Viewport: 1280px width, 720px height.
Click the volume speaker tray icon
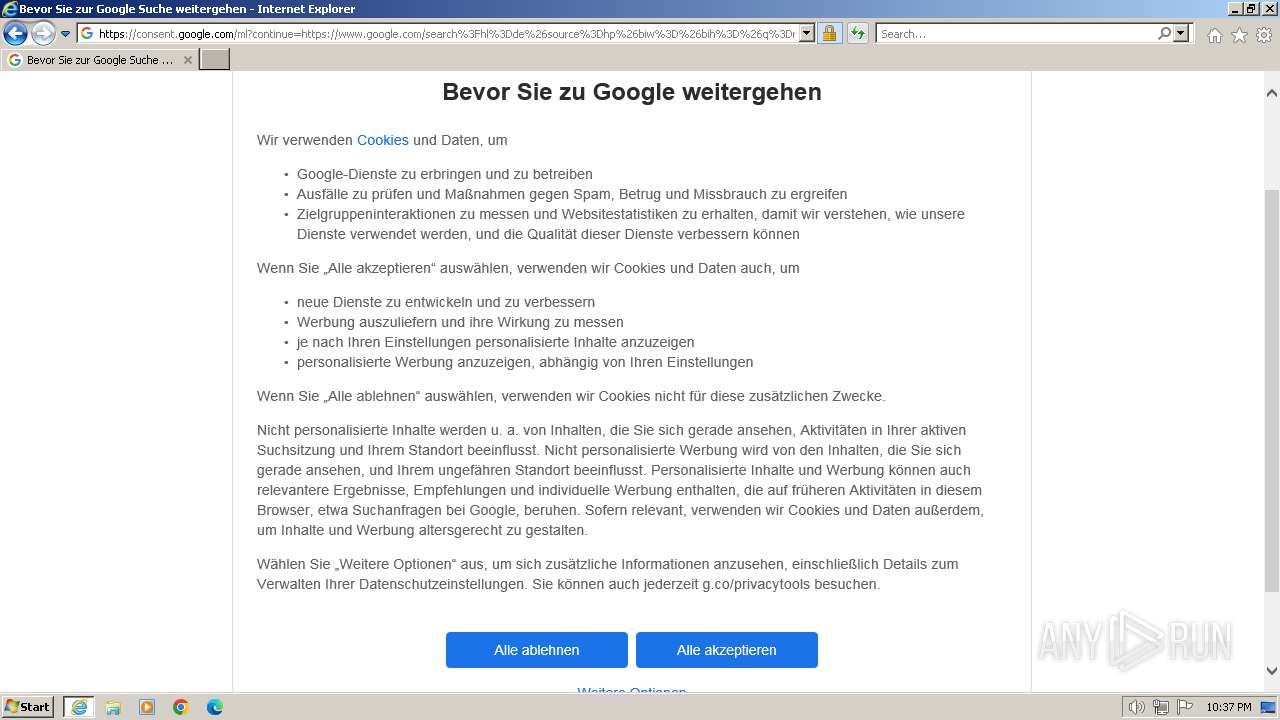[x=1137, y=707]
